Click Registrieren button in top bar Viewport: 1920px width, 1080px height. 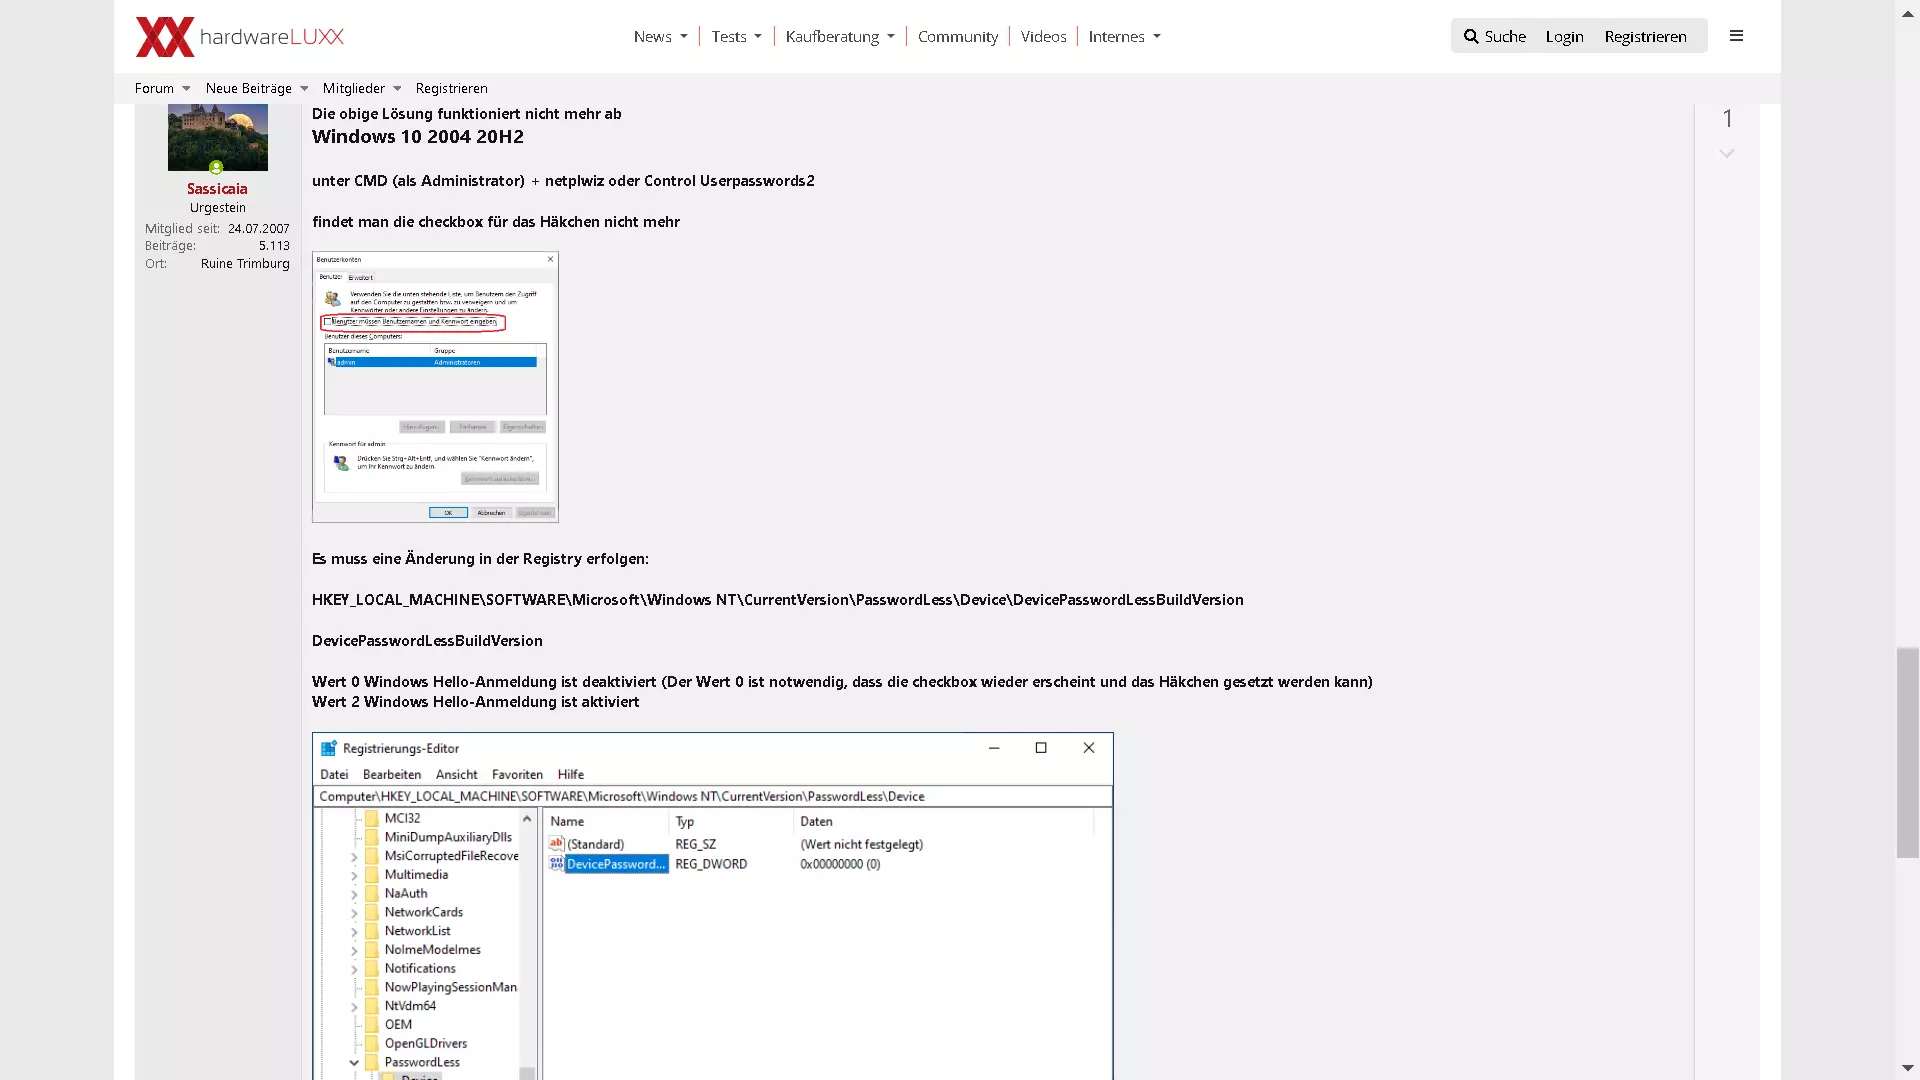[x=1645, y=36]
